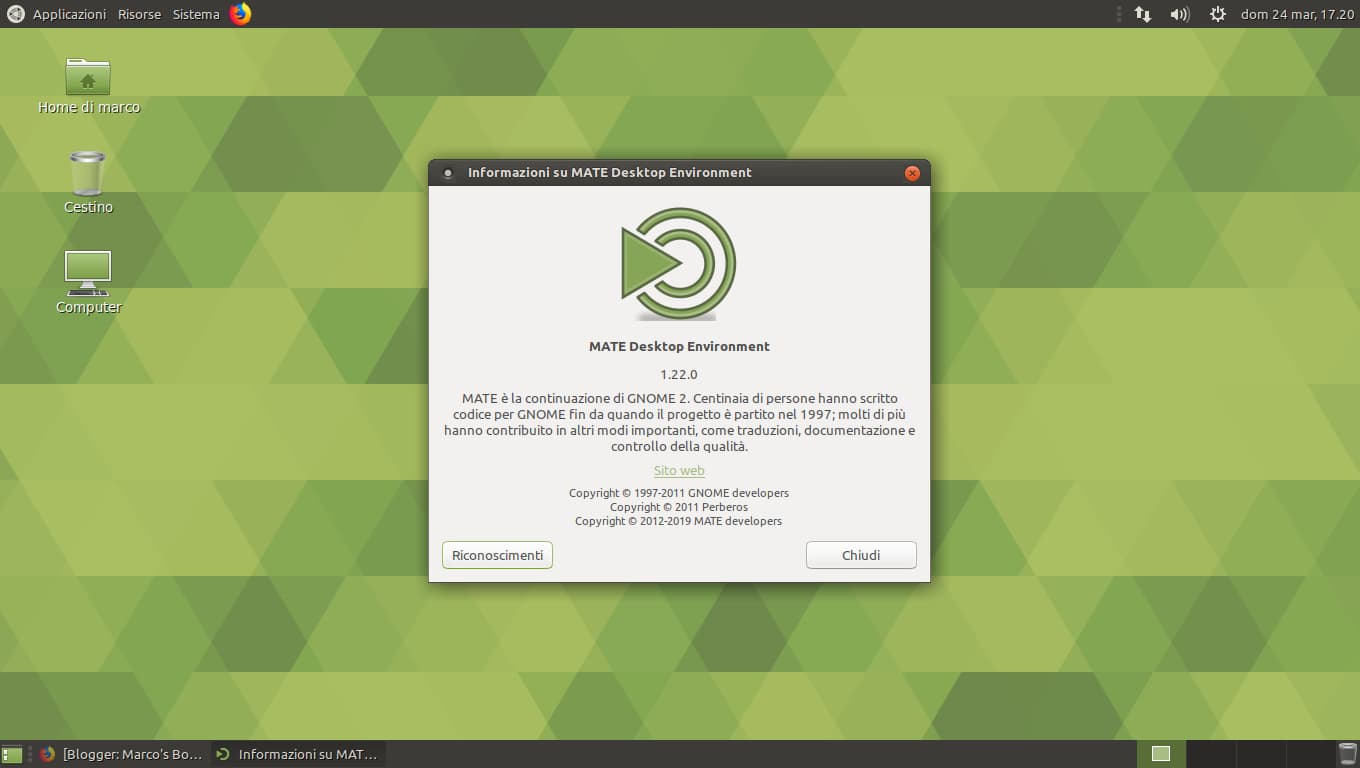This screenshot has width=1360, height=768.
Task: Click the MATE Desktop Environment heading
Action: 679,346
